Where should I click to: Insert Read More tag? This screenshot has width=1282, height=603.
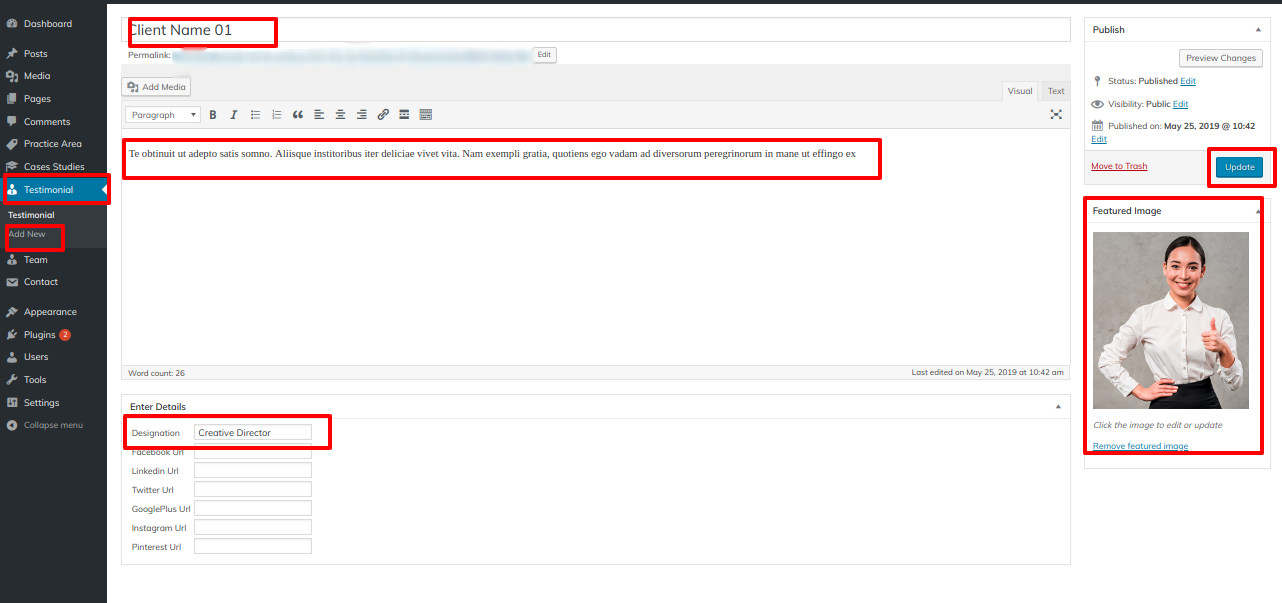404,115
